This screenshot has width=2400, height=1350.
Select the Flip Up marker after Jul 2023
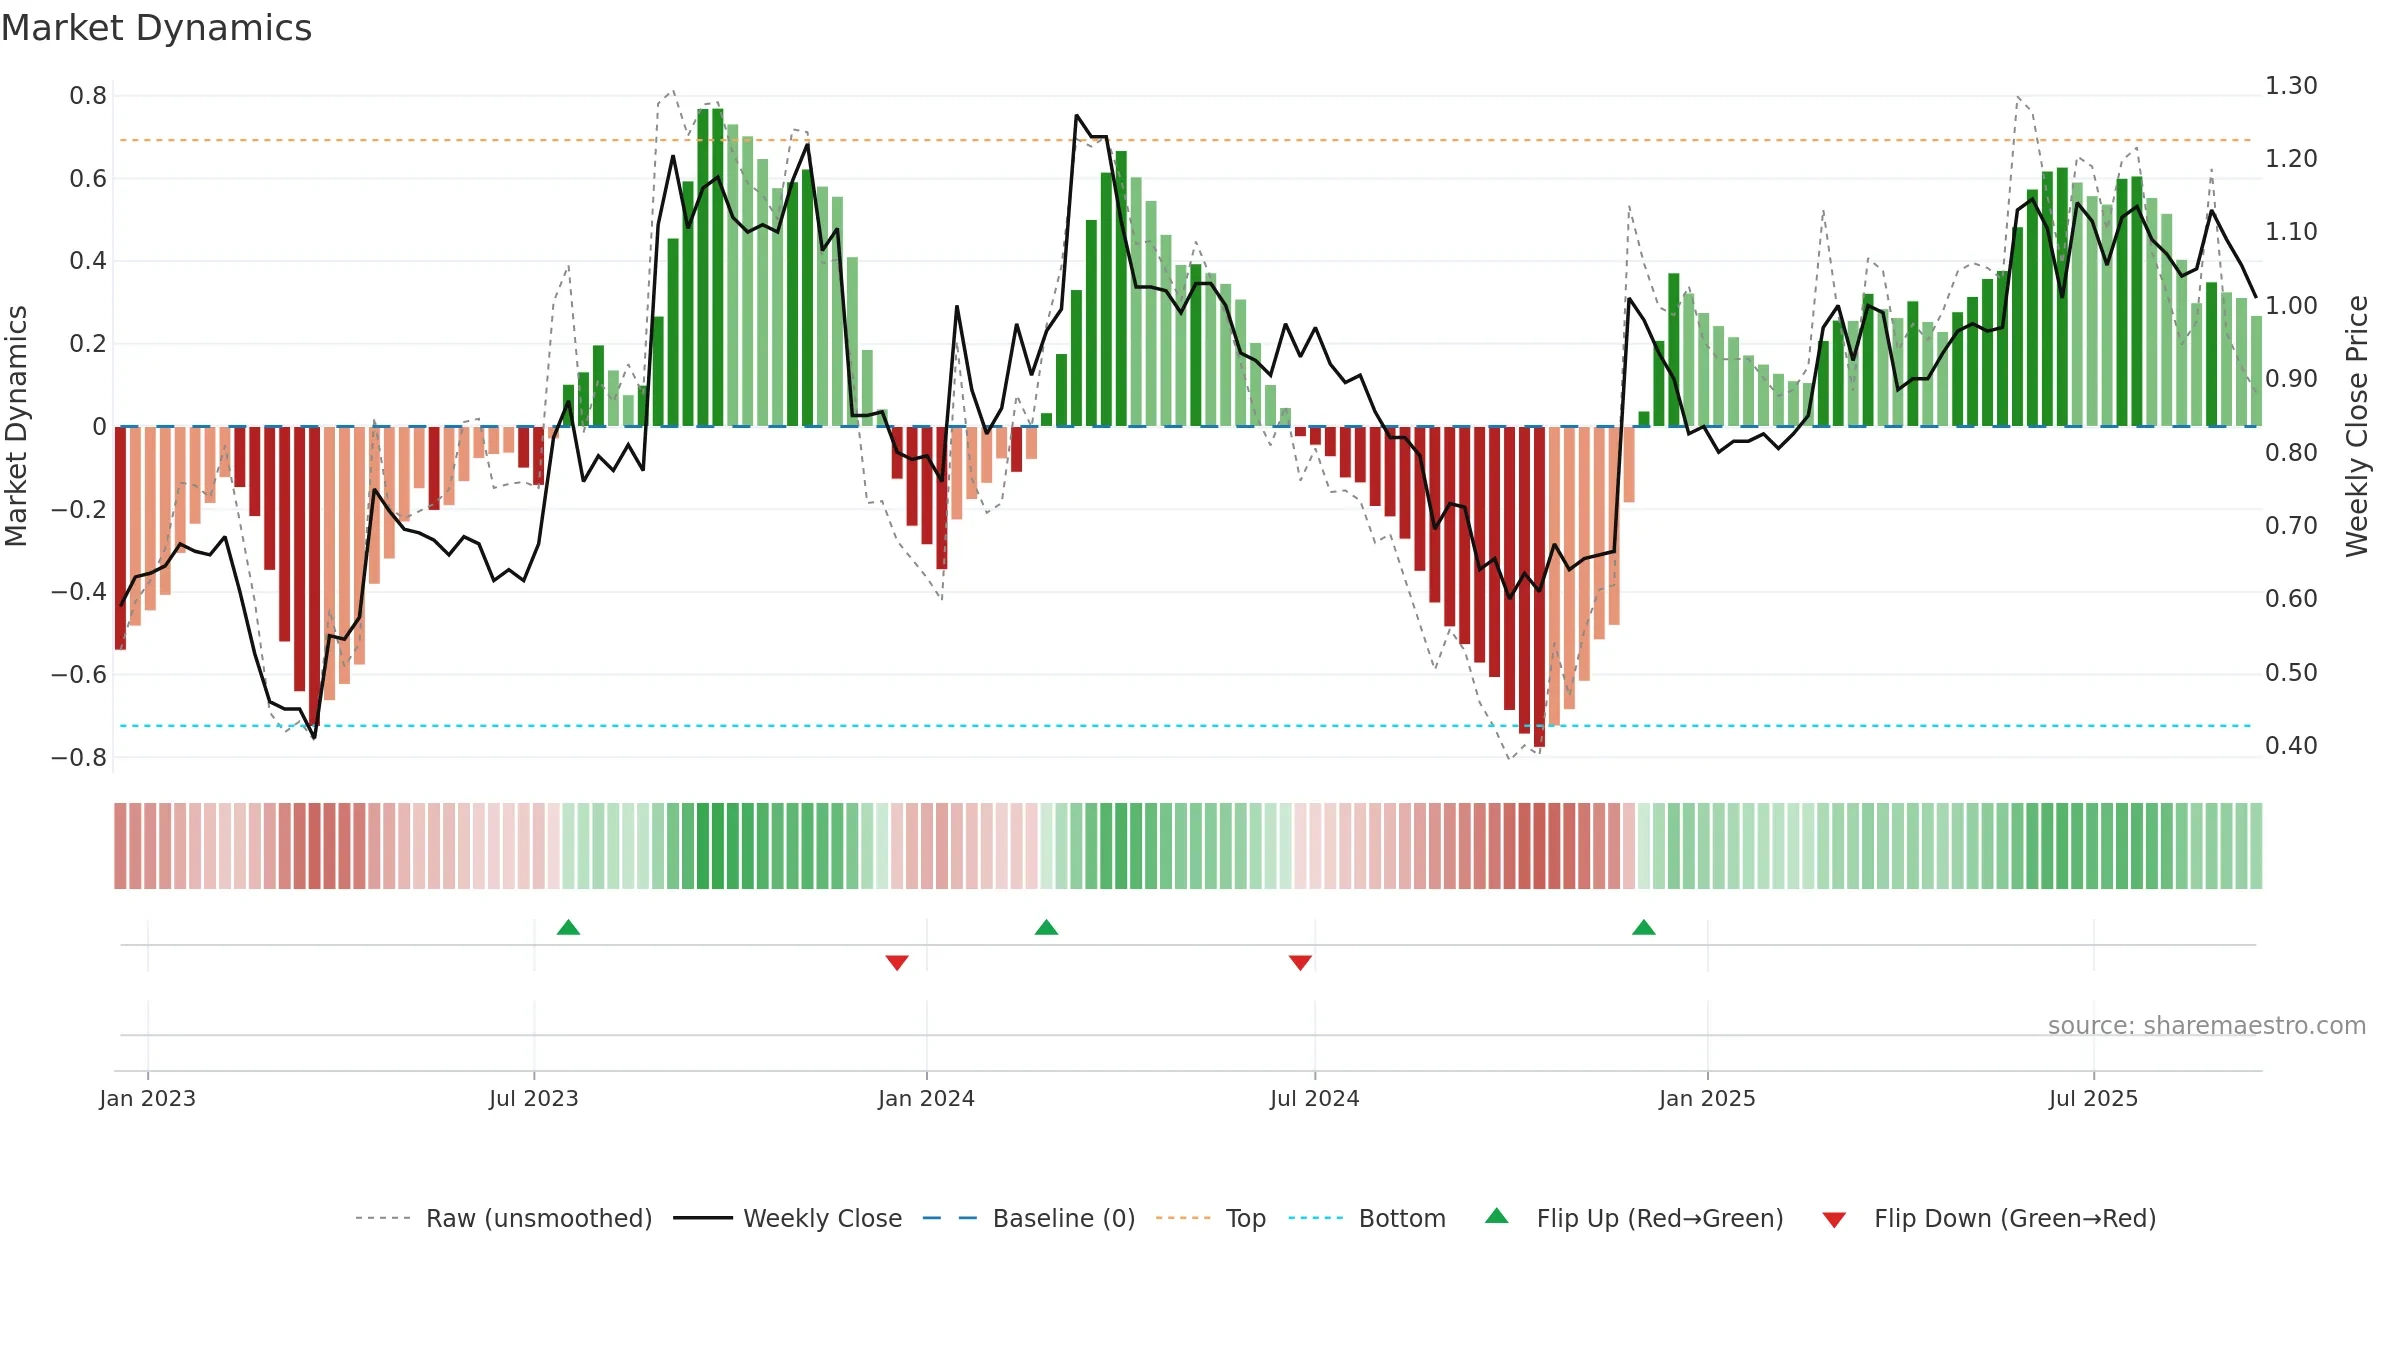click(x=568, y=927)
